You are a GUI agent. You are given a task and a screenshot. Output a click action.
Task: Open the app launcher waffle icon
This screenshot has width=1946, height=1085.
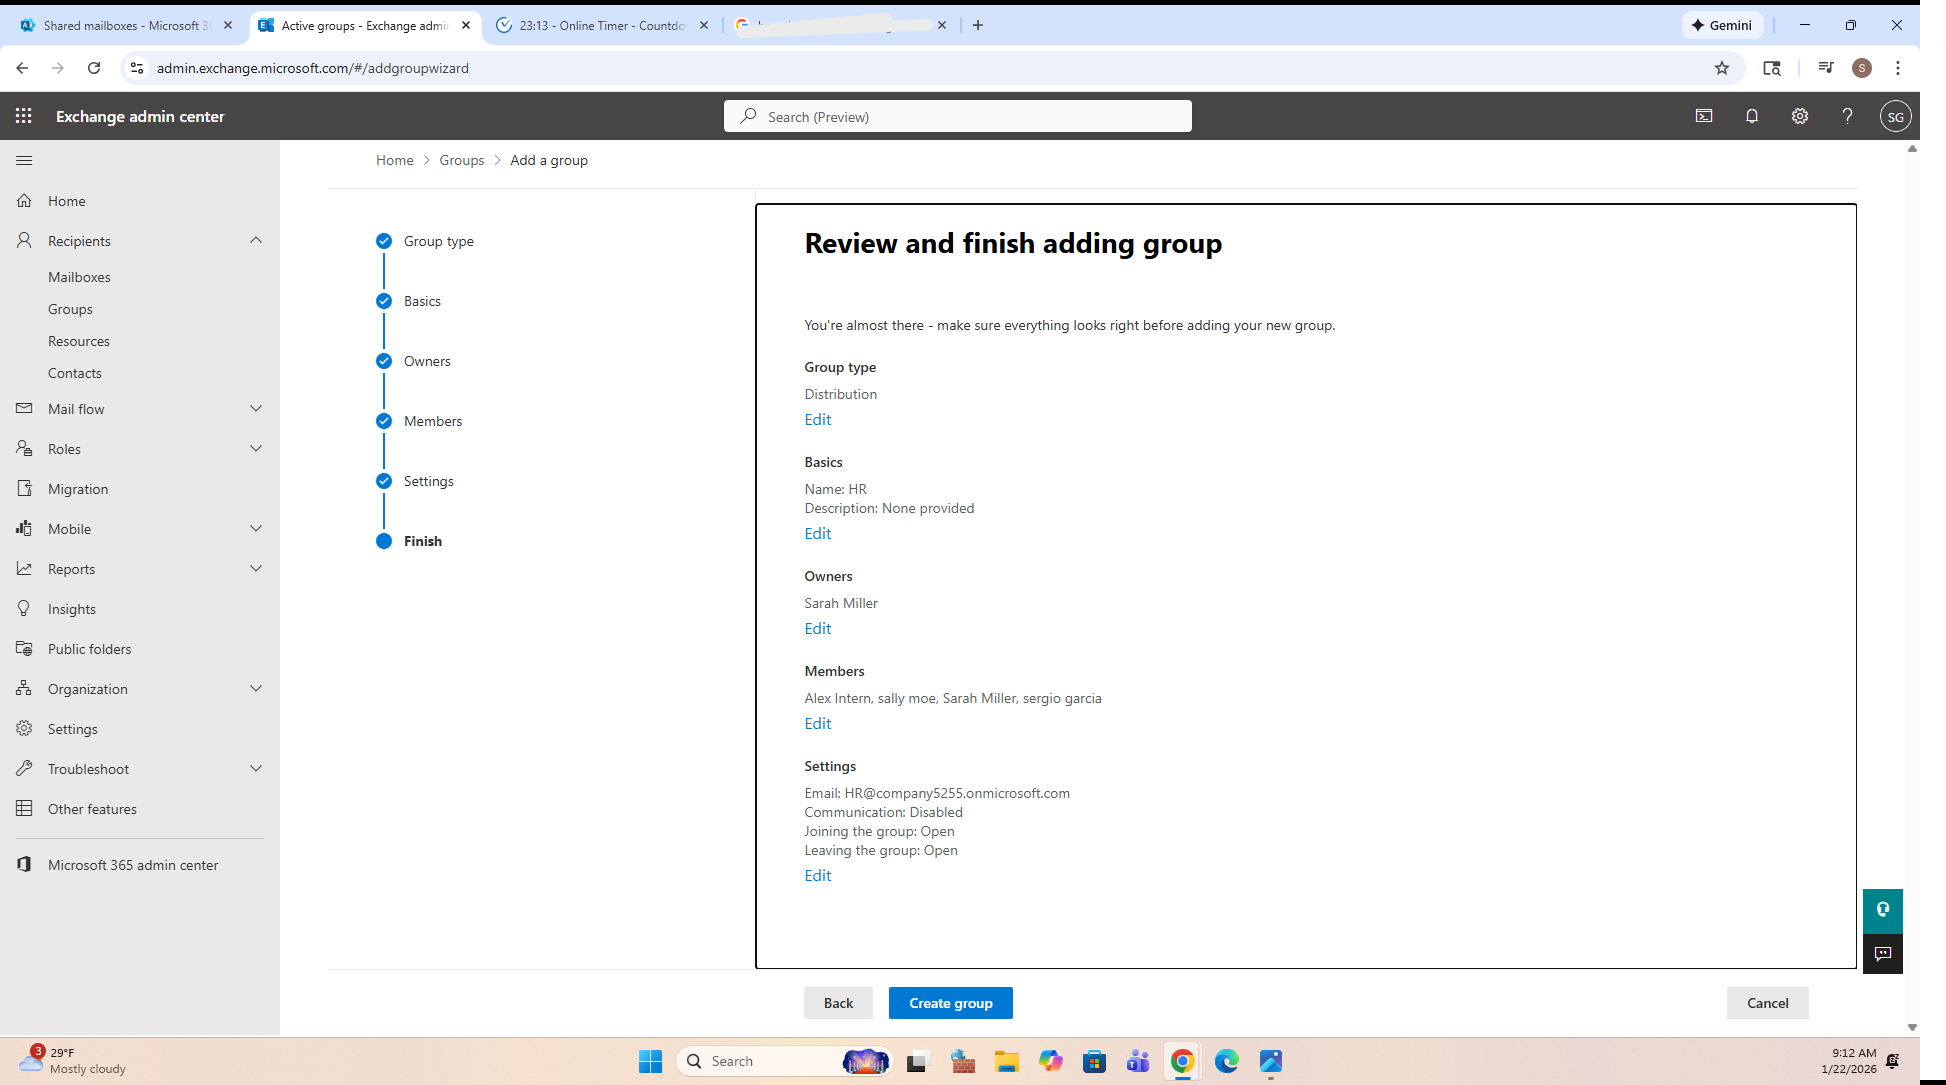(x=24, y=116)
